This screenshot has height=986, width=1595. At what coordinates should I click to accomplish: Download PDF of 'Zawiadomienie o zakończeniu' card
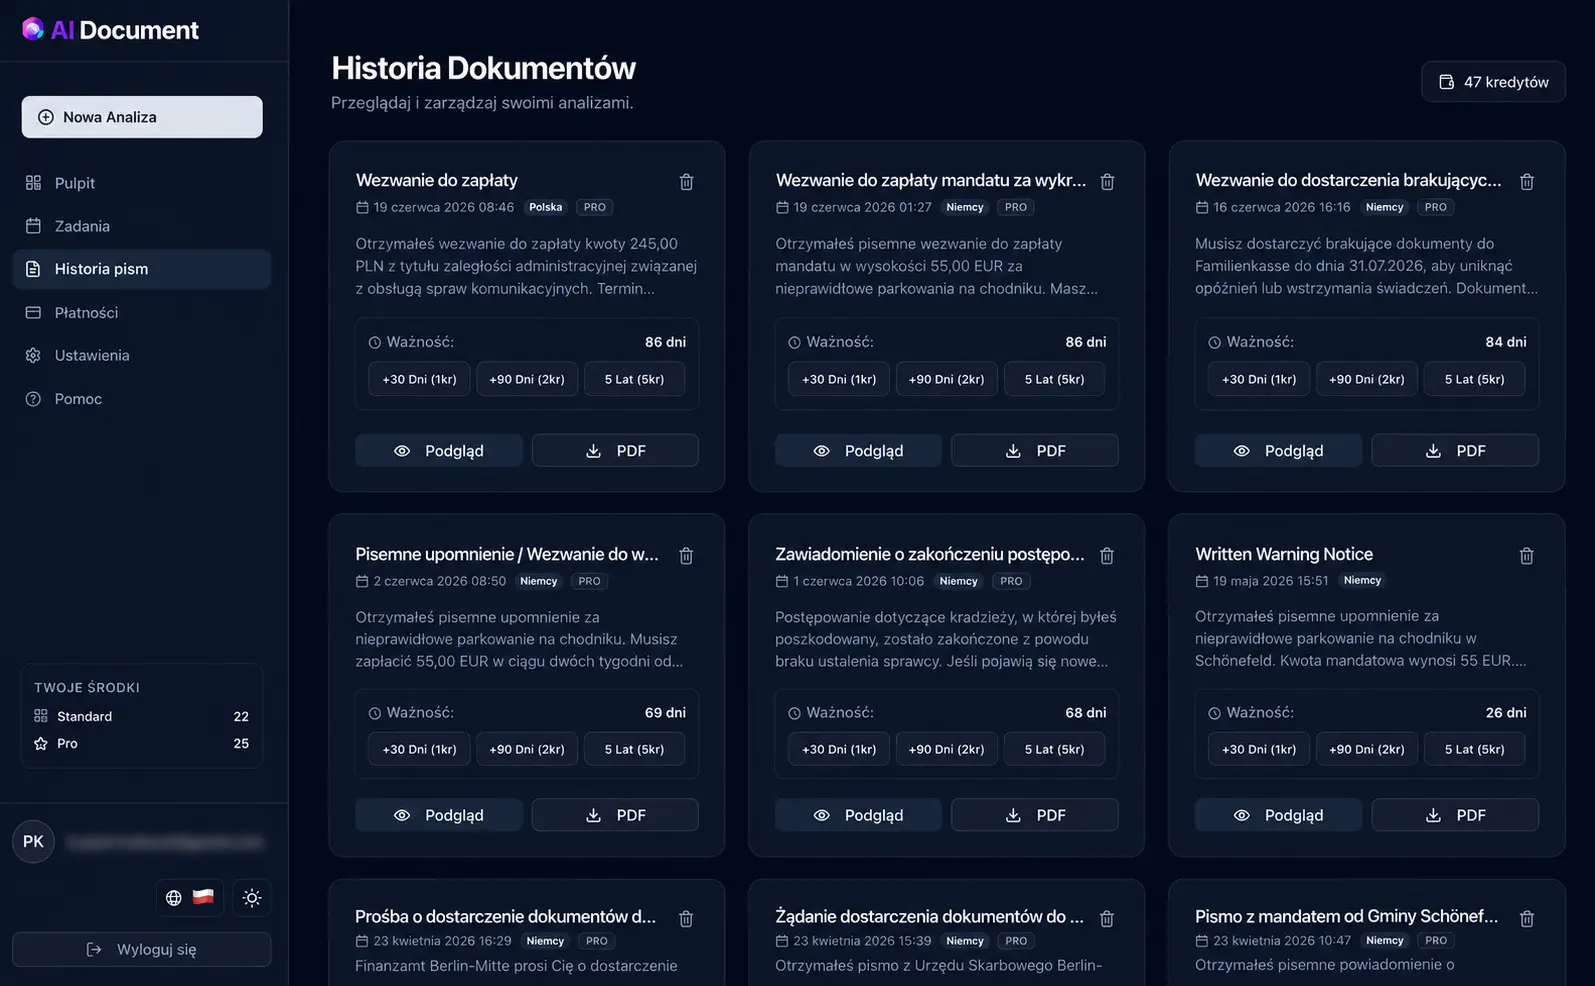point(1035,815)
